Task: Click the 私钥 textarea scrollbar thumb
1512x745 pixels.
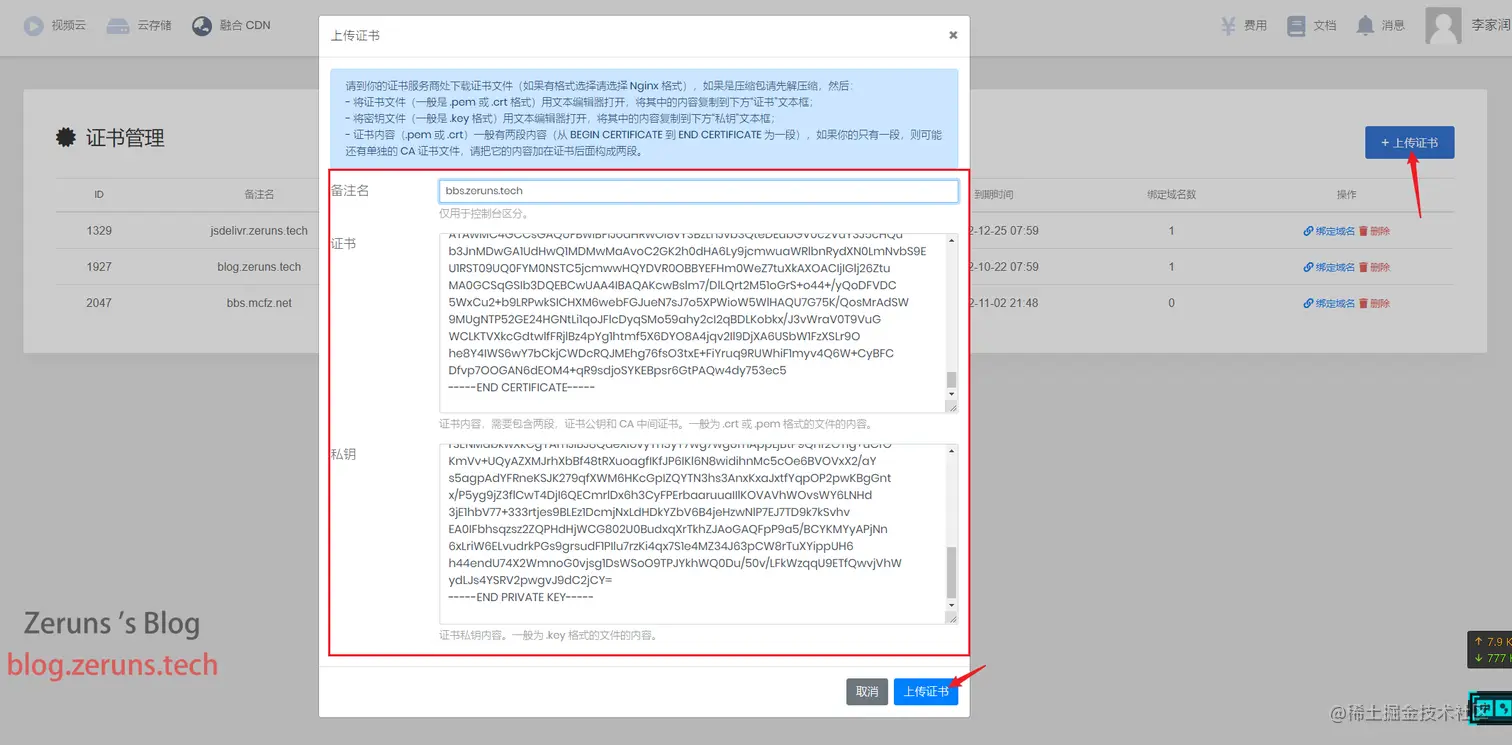Action: (952, 572)
